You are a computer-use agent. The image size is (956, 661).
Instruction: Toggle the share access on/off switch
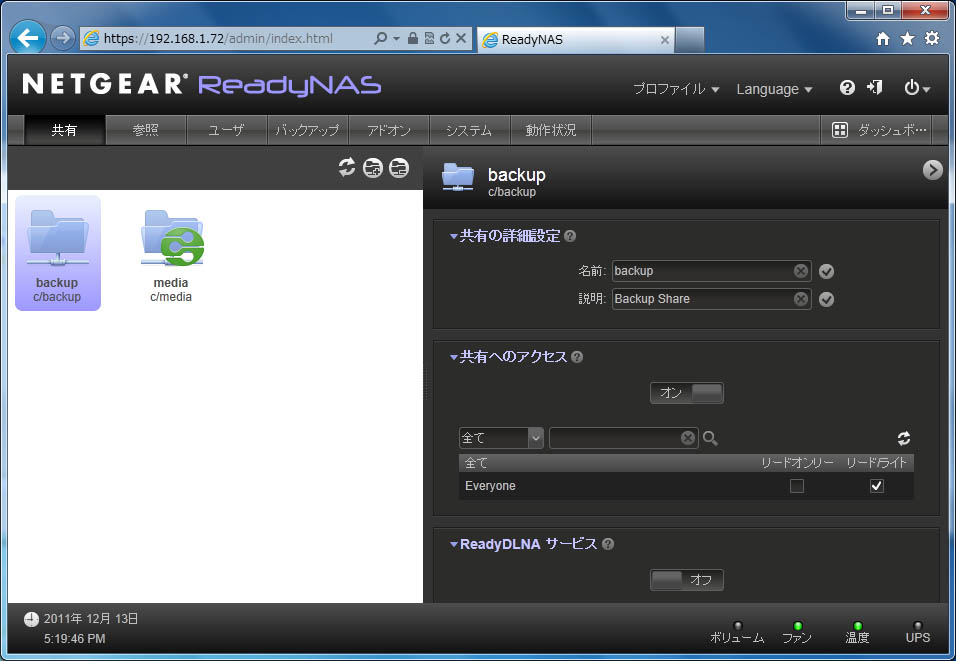pyautogui.click(x=686, y=393)
